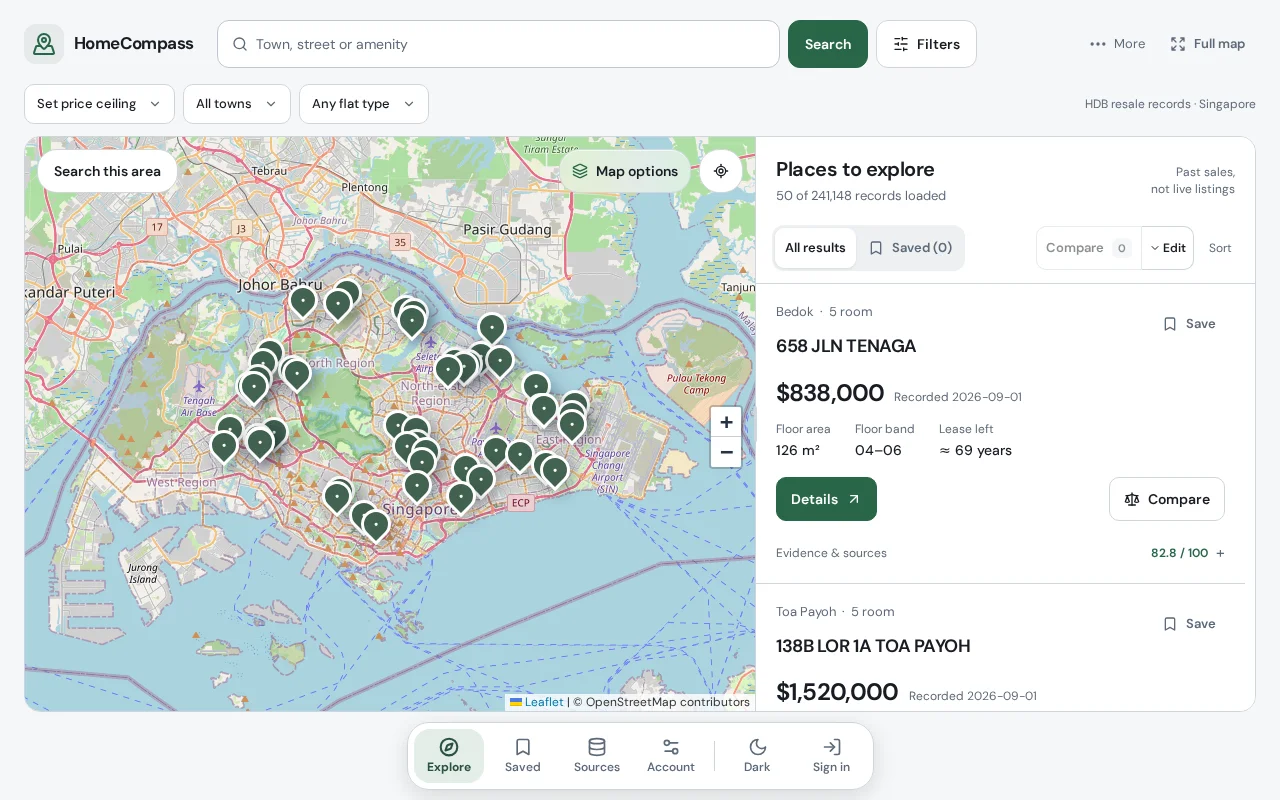
Task: Click the locate me crosshair button
Action: (721, 171)
